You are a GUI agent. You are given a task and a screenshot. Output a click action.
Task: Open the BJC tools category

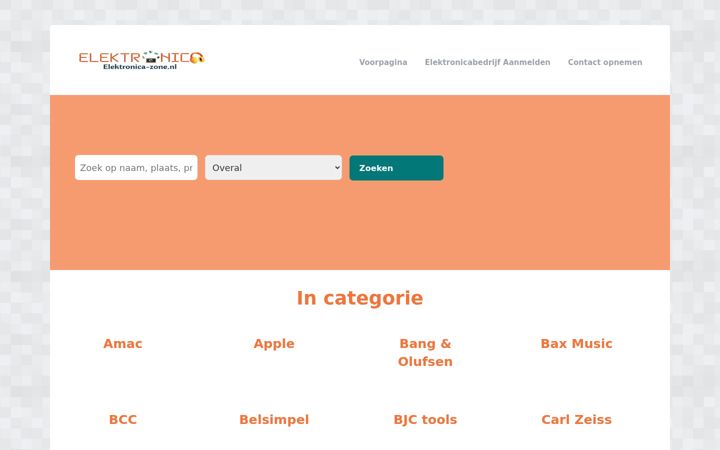pos(425,419)
